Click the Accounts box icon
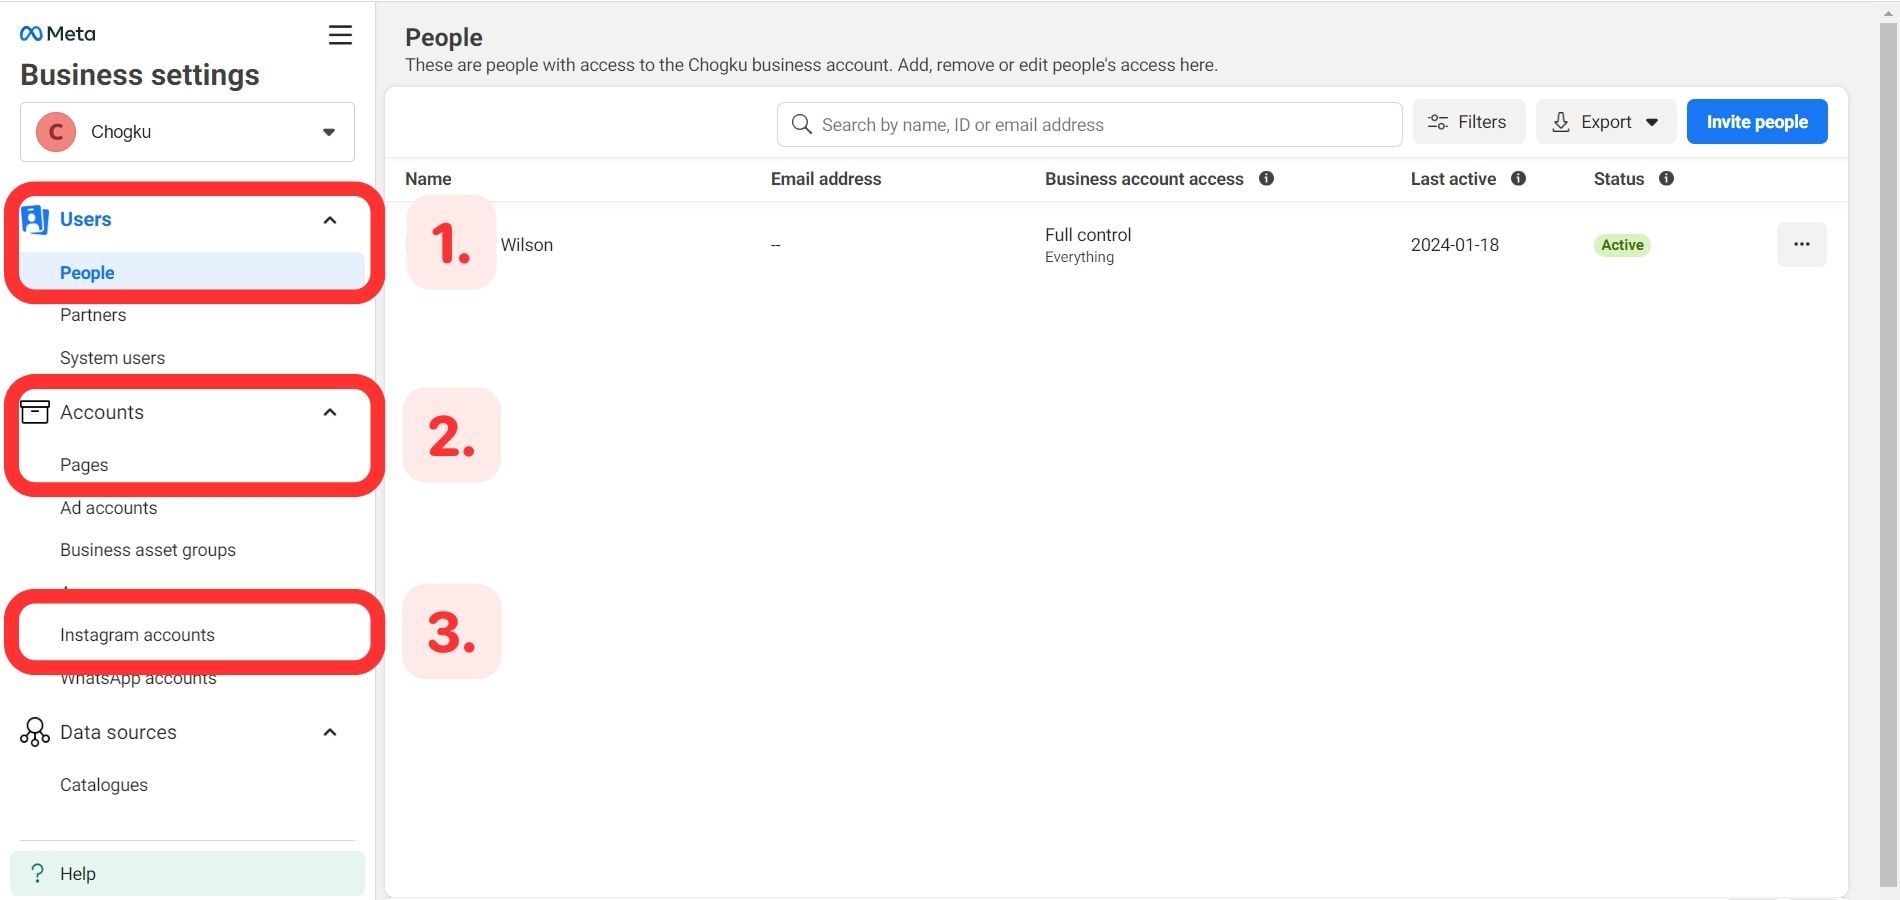This screenshot has height=900, width=1900. [x=35, y=412]
